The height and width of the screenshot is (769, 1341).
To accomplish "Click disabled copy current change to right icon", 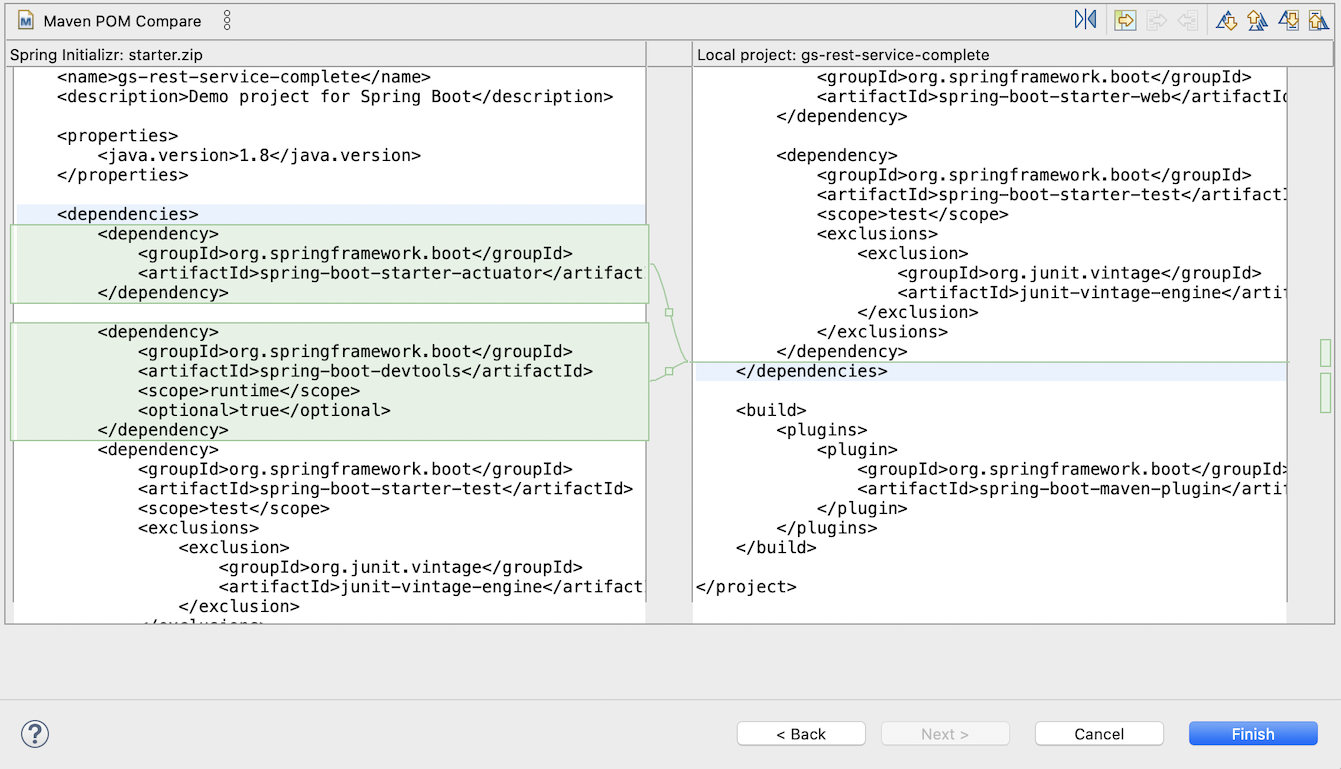I will (1156, 20).
